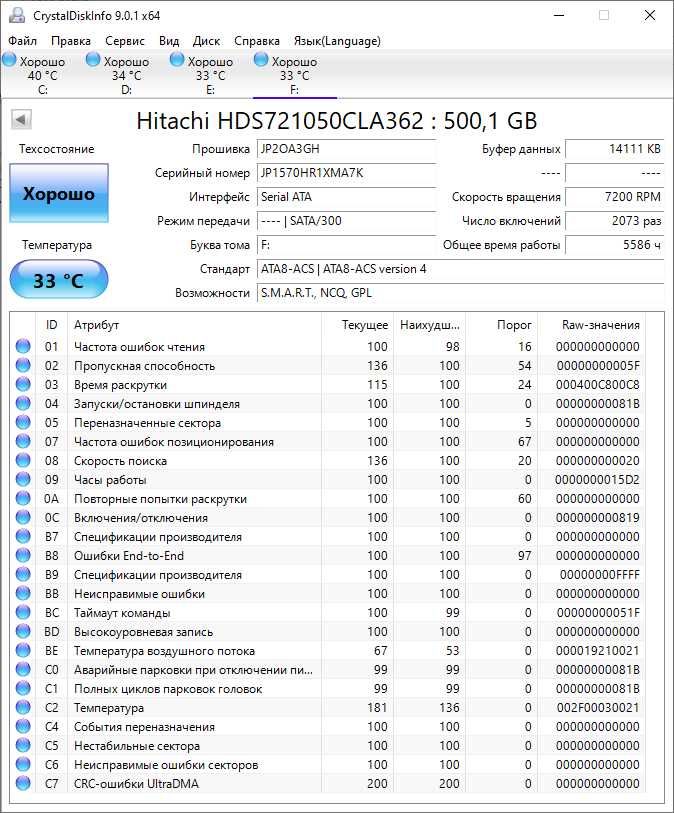Click the Интерфейс field Serial ATA
Viewport: 674px width, 813px height.
346,197
